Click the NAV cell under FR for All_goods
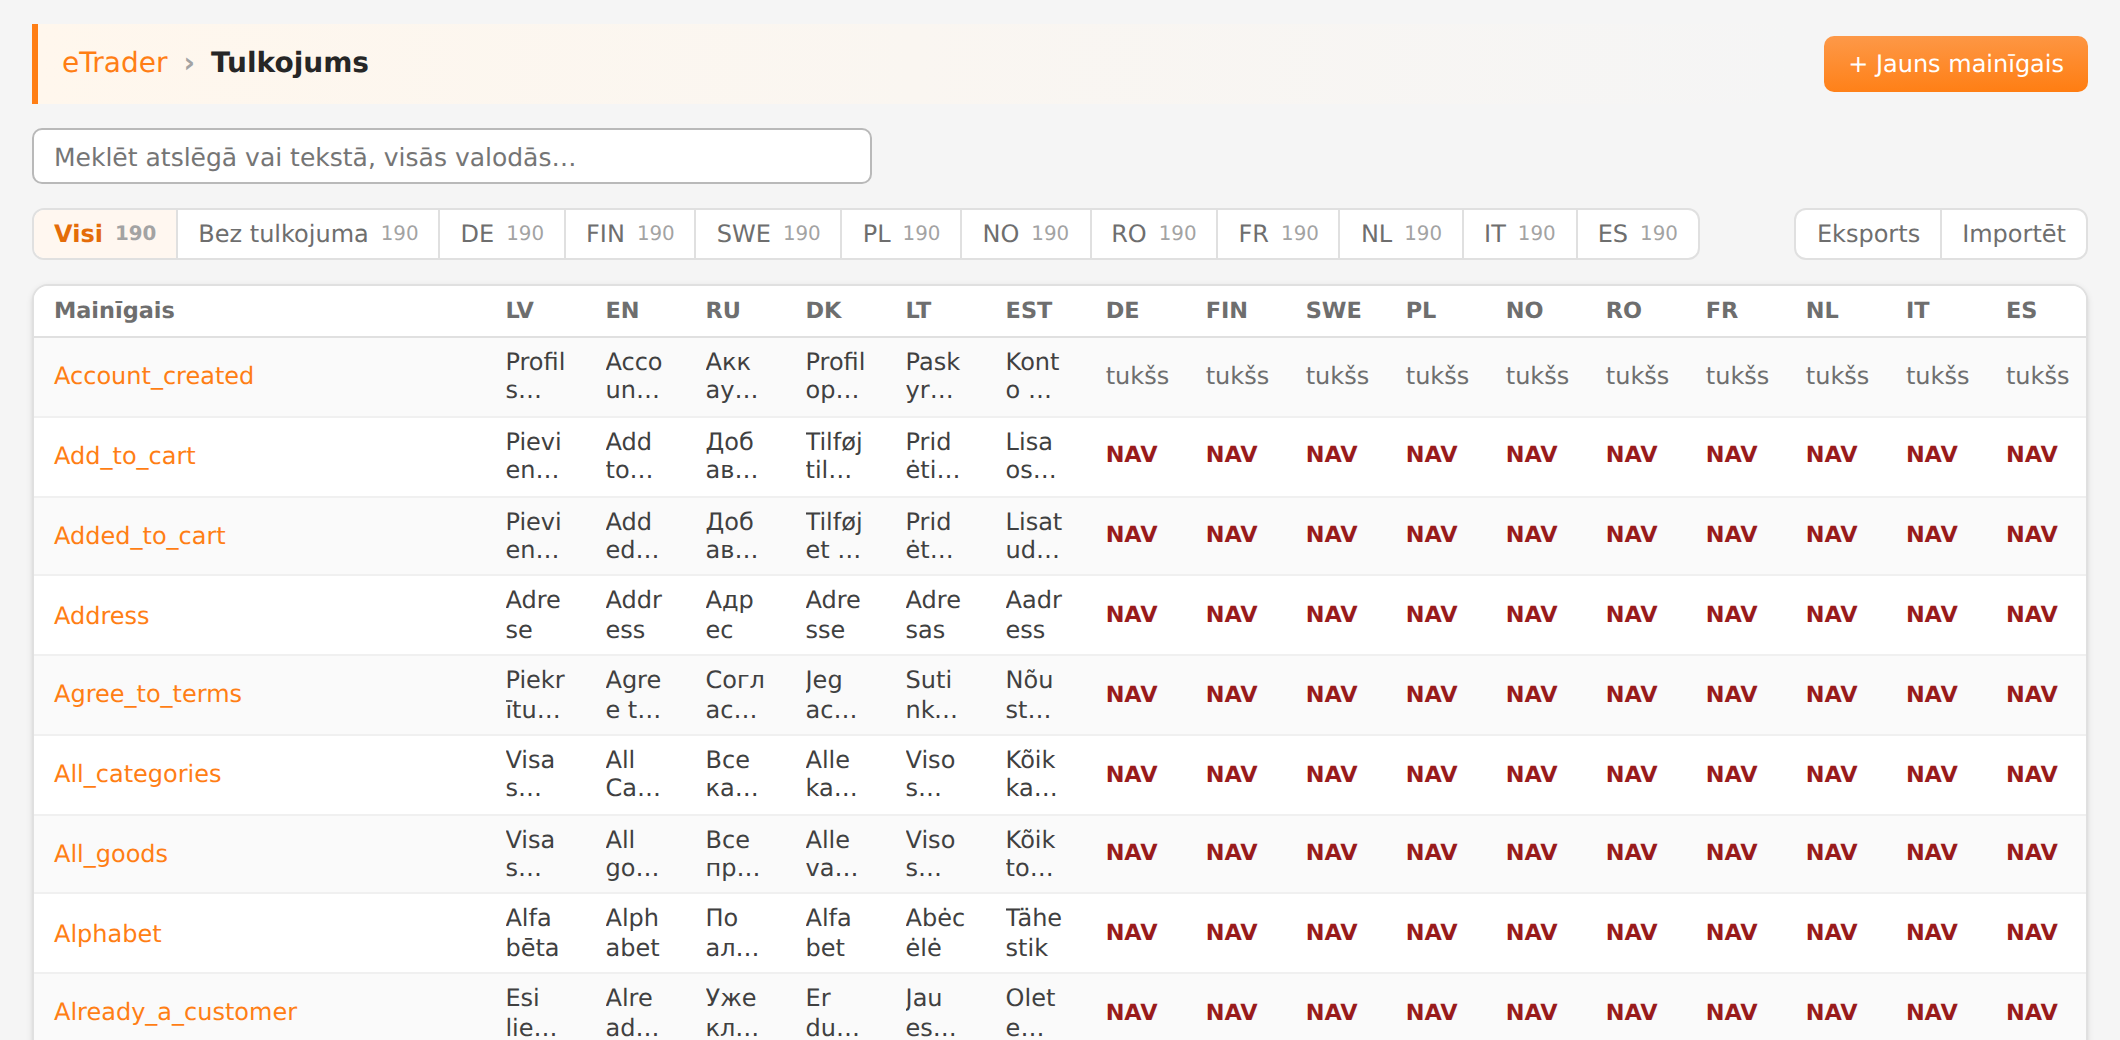Viewport: 2120px width, 1040px height. 1732,853
